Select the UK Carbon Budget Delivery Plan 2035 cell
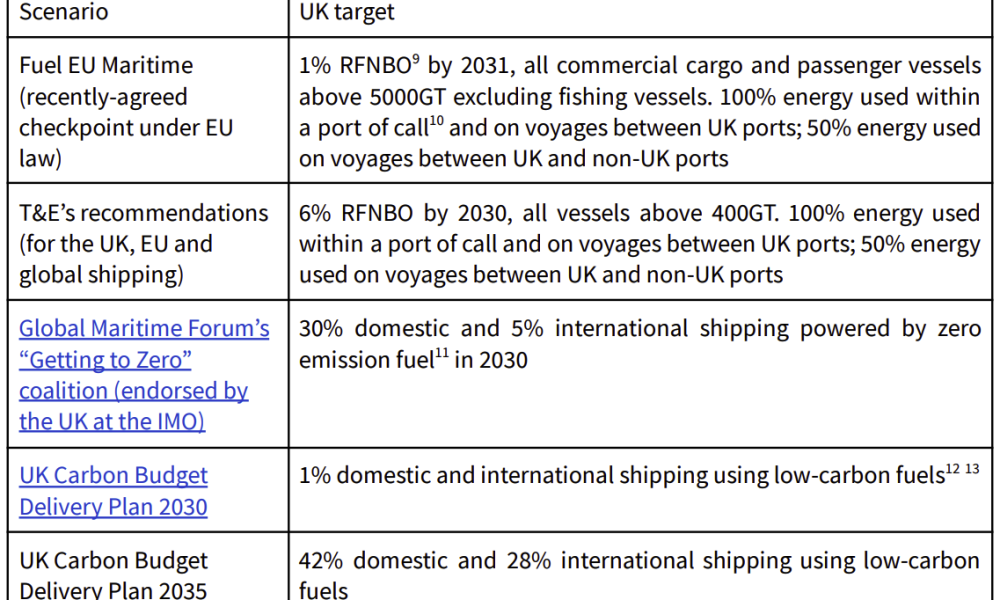Image resolution: width=1000 pixels, height=600 pixels. [x=148, y=567]
